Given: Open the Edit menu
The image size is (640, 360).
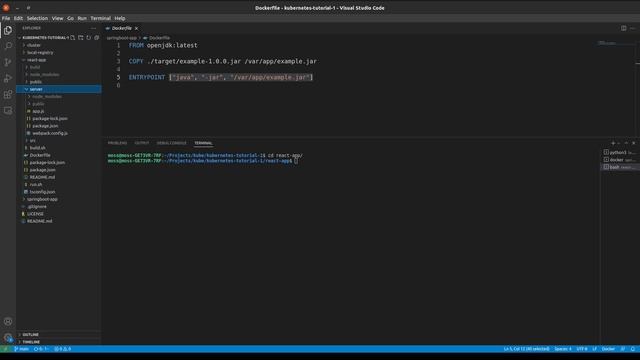Looking at the screenshot, I should click(x=18, y=18).
